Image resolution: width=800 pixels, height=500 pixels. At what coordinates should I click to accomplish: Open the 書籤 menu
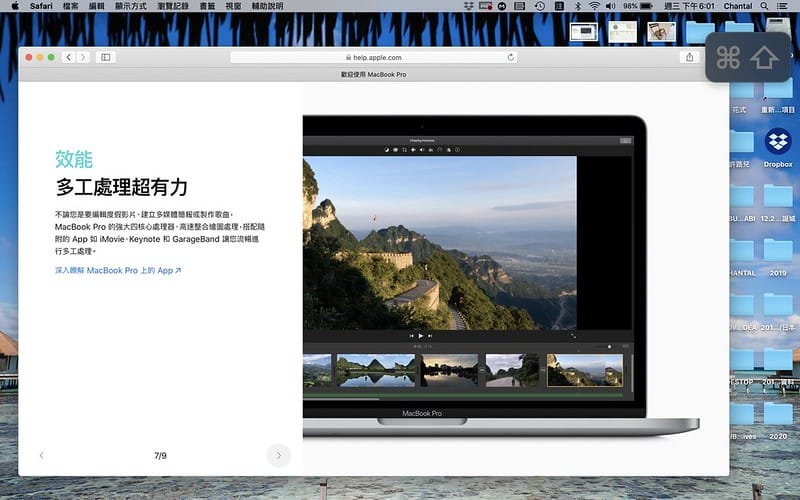(x=207, y=6)
